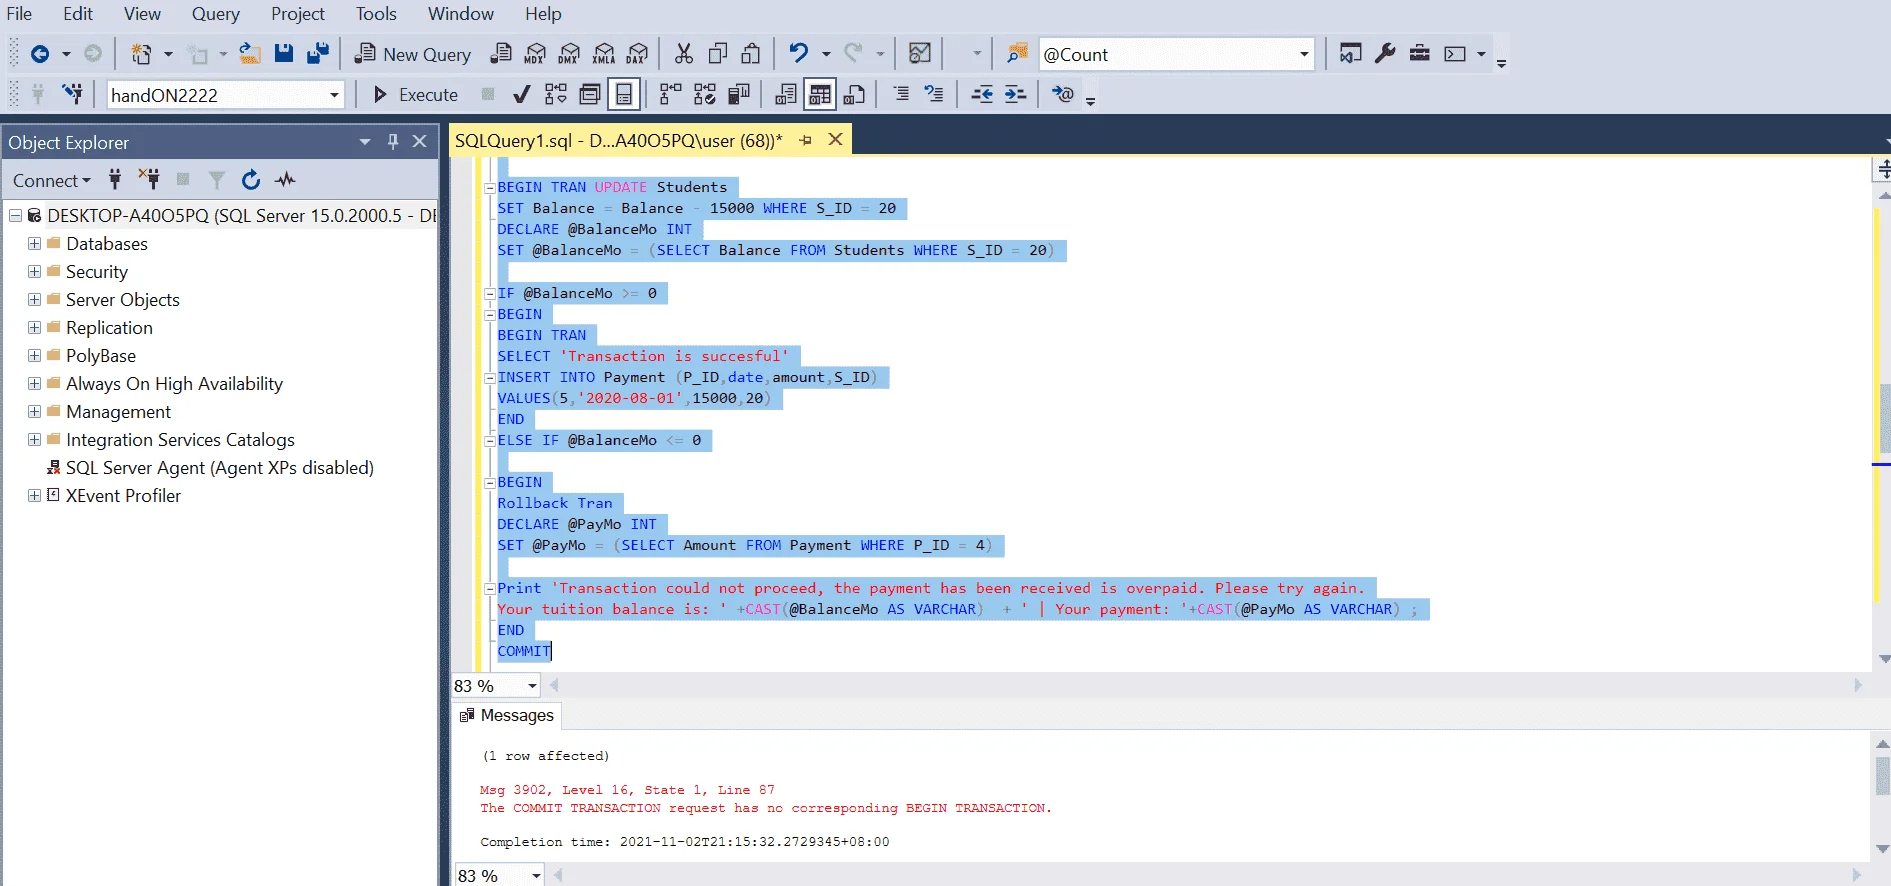
Task: Click the Copy icon
Action: coord(717,54)
